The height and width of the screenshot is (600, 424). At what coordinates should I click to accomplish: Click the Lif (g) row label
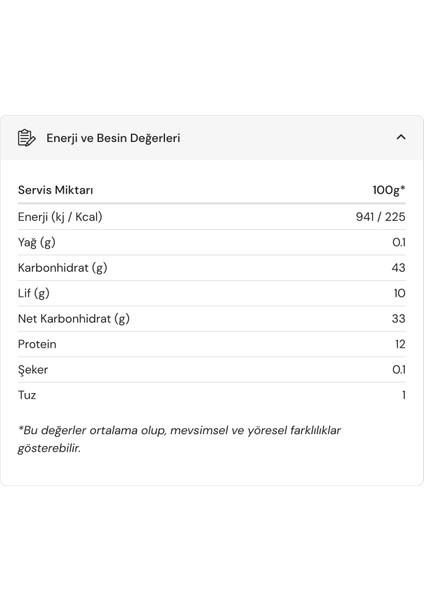point(34,293)
